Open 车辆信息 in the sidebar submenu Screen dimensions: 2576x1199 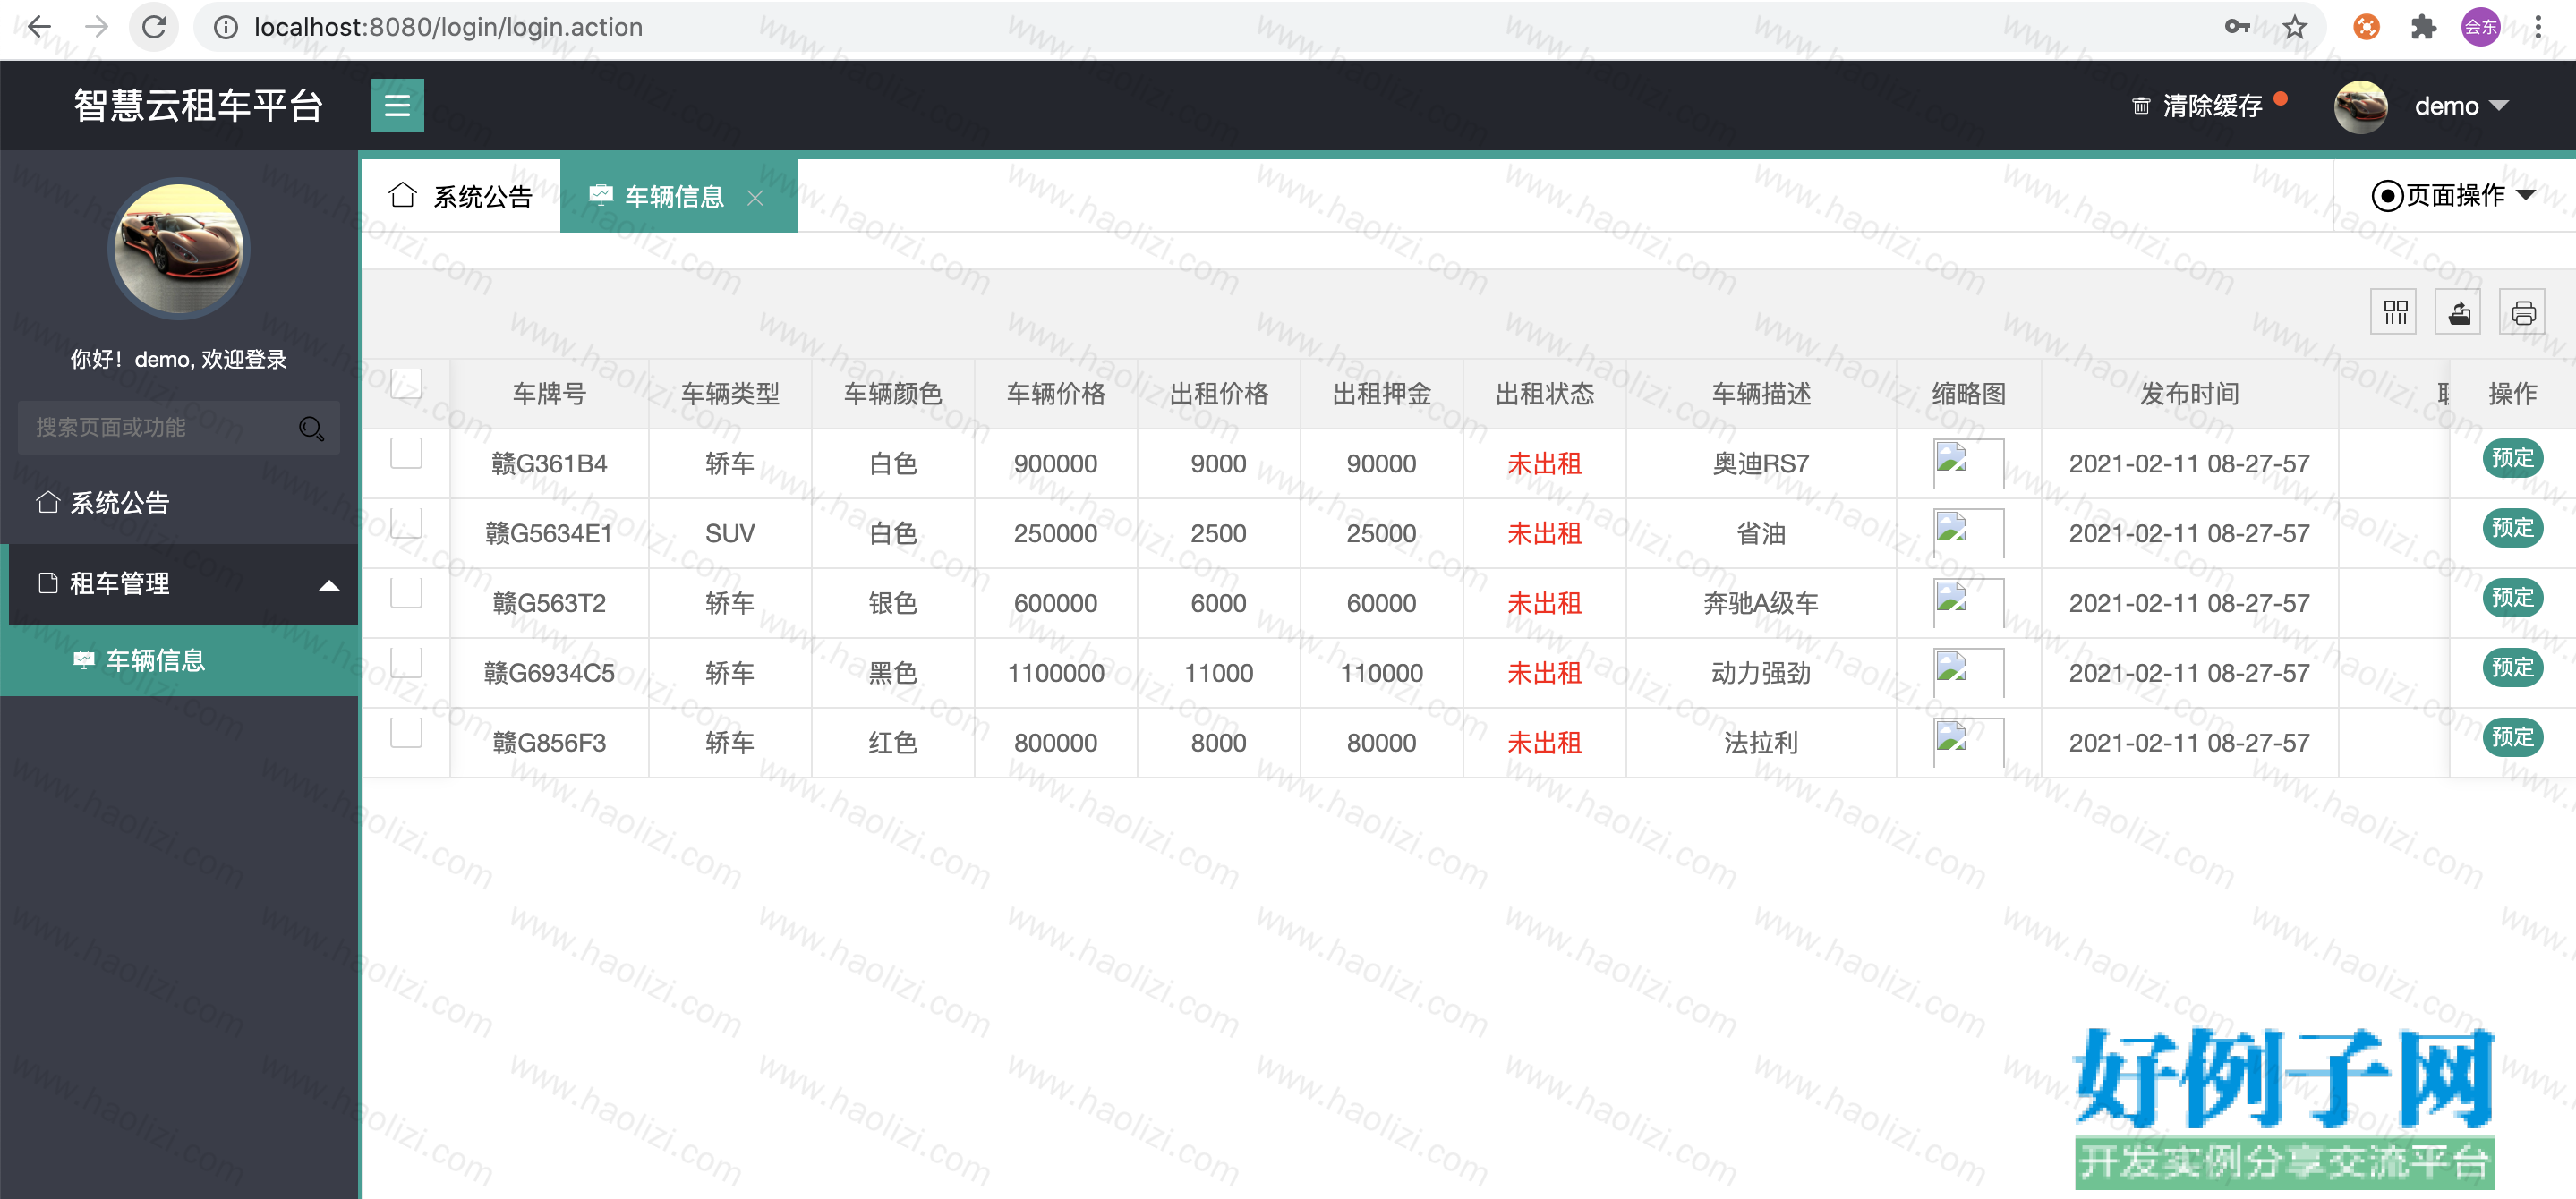point(180,661)
